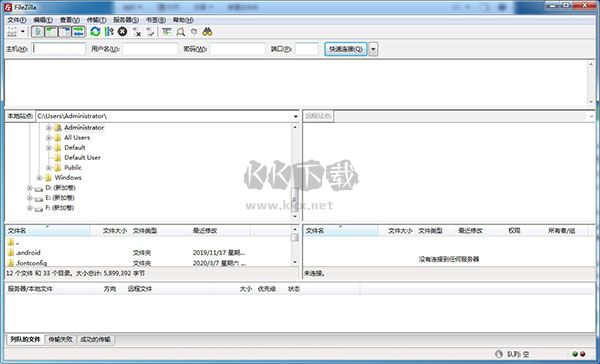Open the 查看 menu
This screenshot has width=600, height=364.
(70, 20)
